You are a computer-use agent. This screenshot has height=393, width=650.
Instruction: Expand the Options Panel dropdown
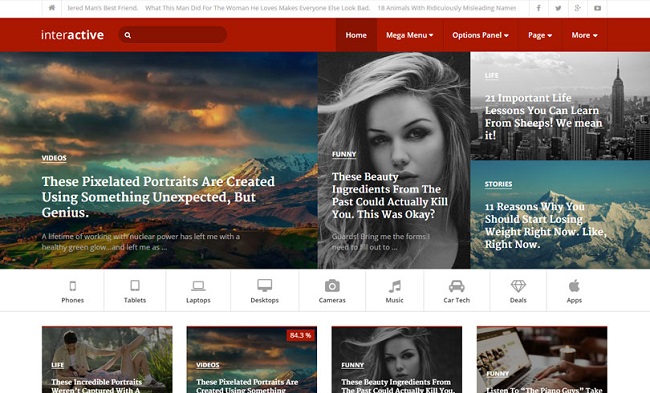click(480, 35)
